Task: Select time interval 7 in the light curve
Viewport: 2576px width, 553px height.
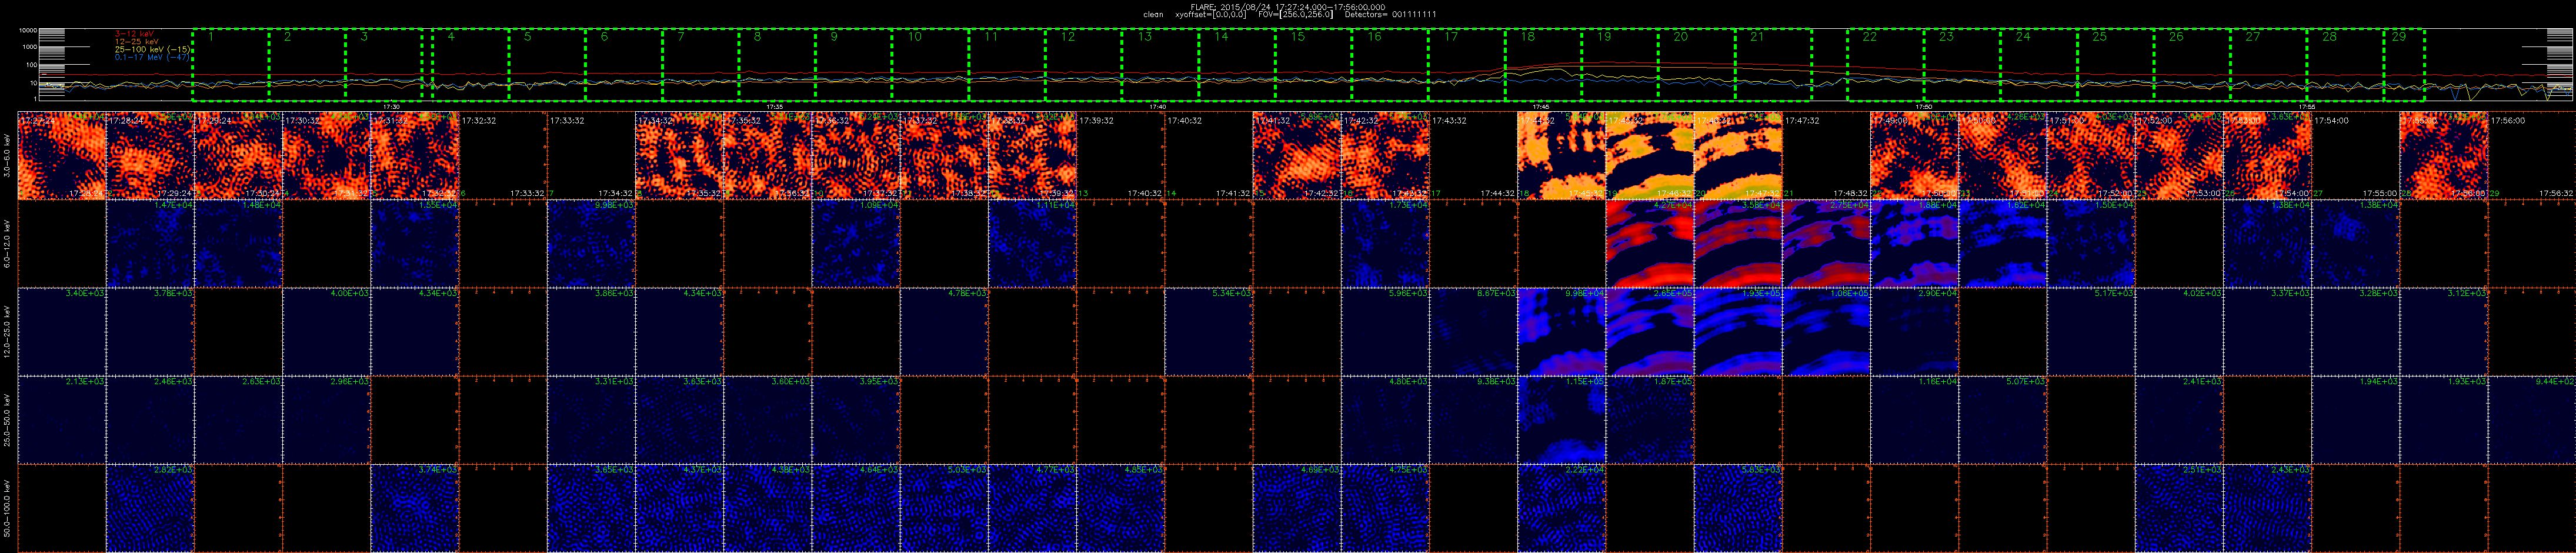Action: click(x=701, y=65)
